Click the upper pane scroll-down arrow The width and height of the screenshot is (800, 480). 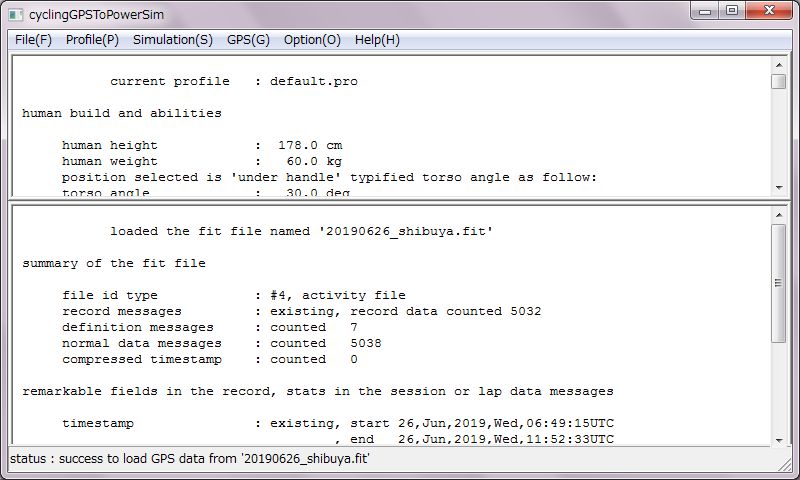pyautogui.click(x=779, y=188)
